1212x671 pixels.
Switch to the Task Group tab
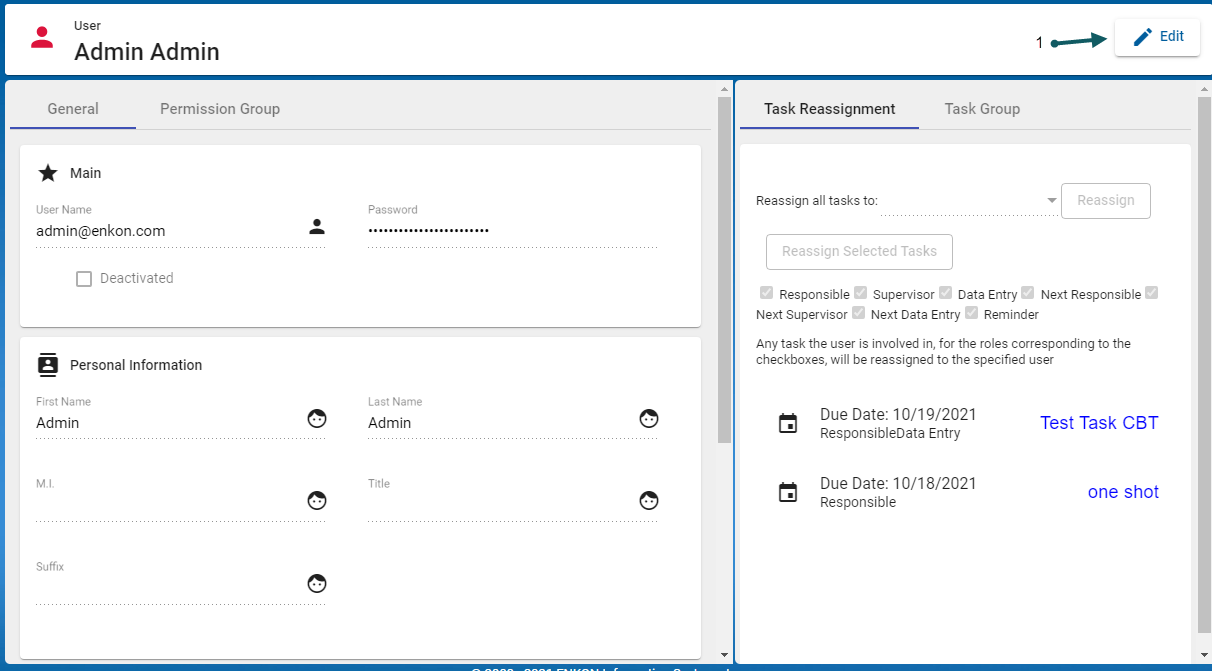coord(982,109)
